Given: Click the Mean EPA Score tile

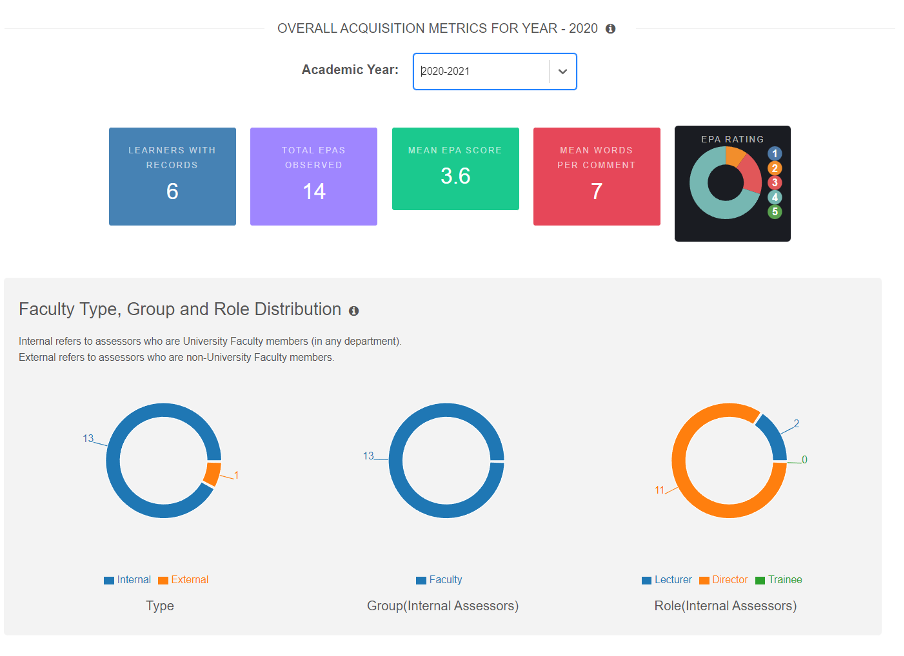Looking at the screenshot, I should coord(455,168).
